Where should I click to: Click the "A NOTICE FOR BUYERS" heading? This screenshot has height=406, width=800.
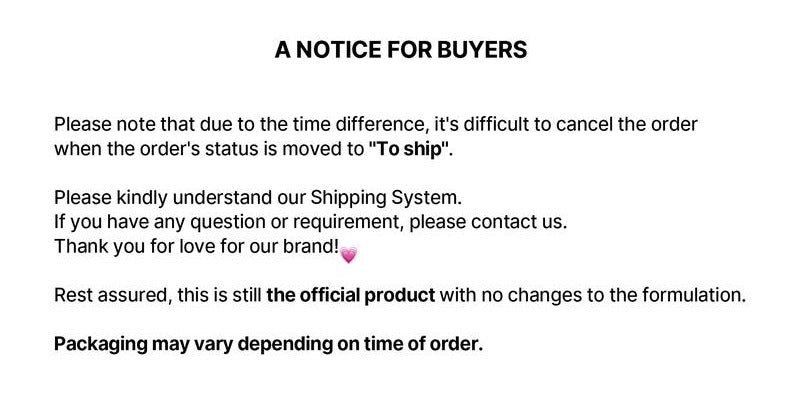[400, 50]
